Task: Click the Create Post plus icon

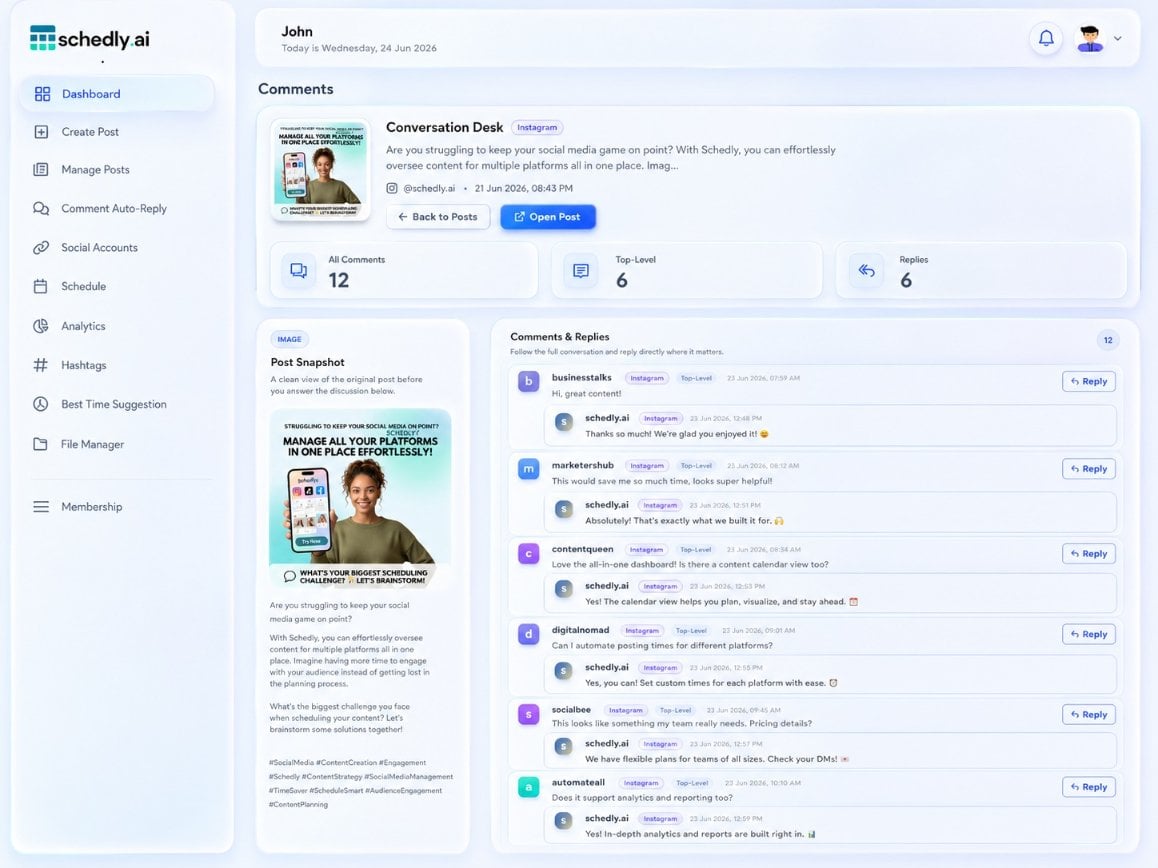Action: 41,131
